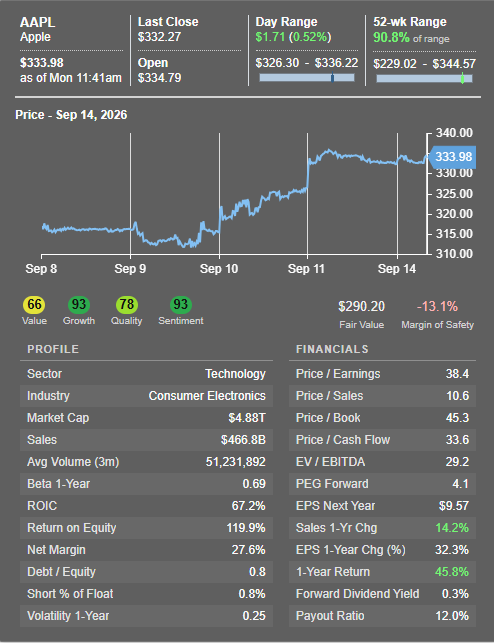Select the Avg Volume value 51,231,892
This screenshot has width=494, height=643.
tap(235, 462)
